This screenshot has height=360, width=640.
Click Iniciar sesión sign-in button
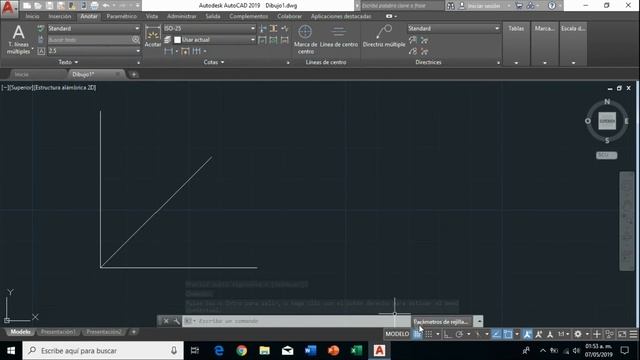click(x=484, y=6)
